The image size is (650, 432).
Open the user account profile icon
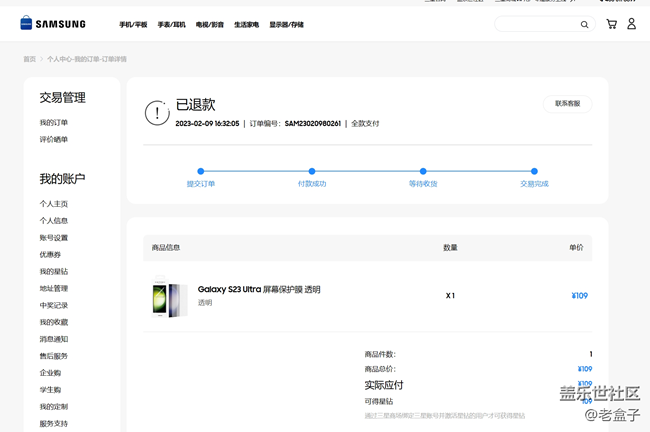[631, 24]
